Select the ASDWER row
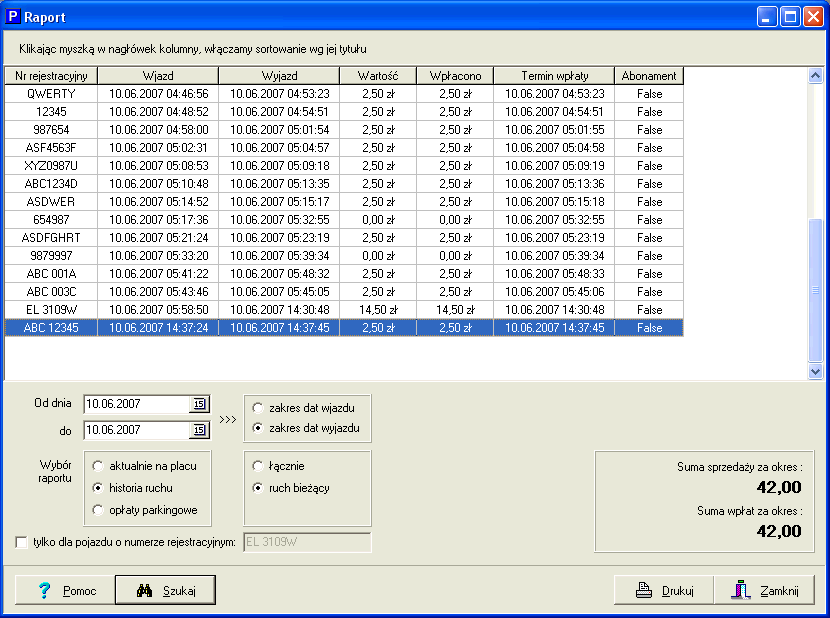The image size is (830, 618). 344,202
